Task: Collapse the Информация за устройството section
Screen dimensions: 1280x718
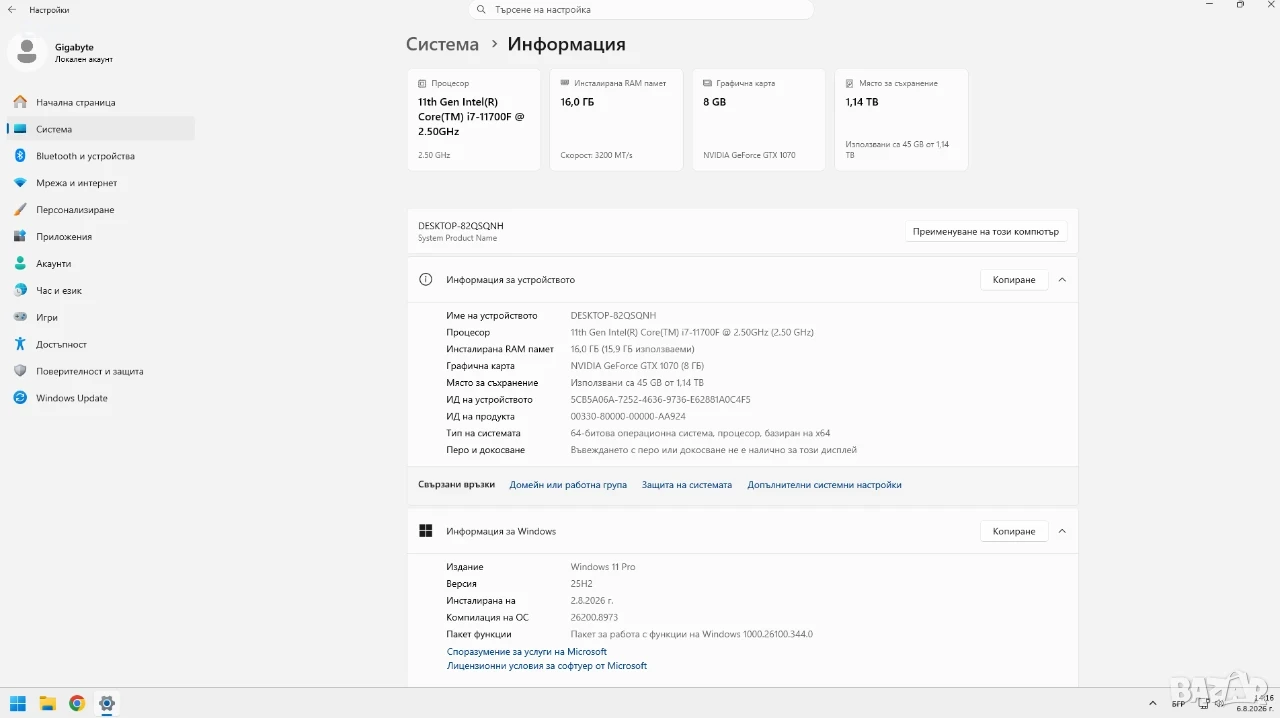Action: 1062,280
